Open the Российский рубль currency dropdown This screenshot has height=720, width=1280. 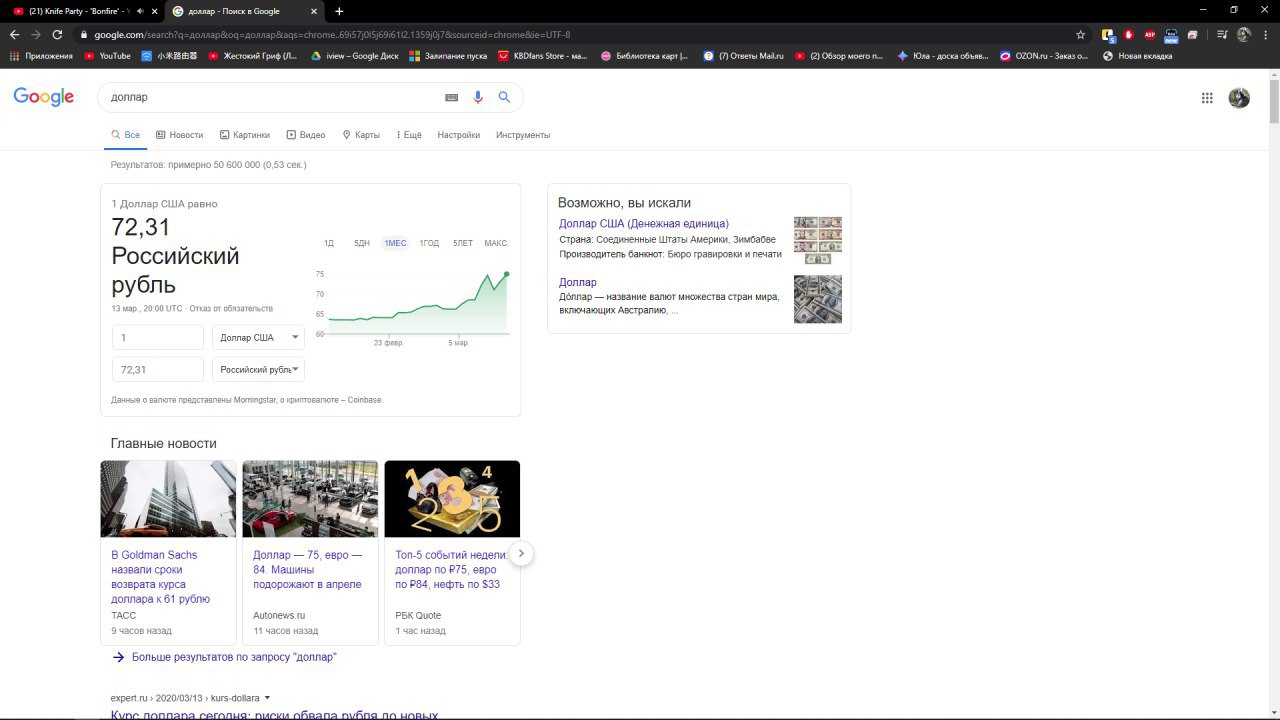(258, 369)
